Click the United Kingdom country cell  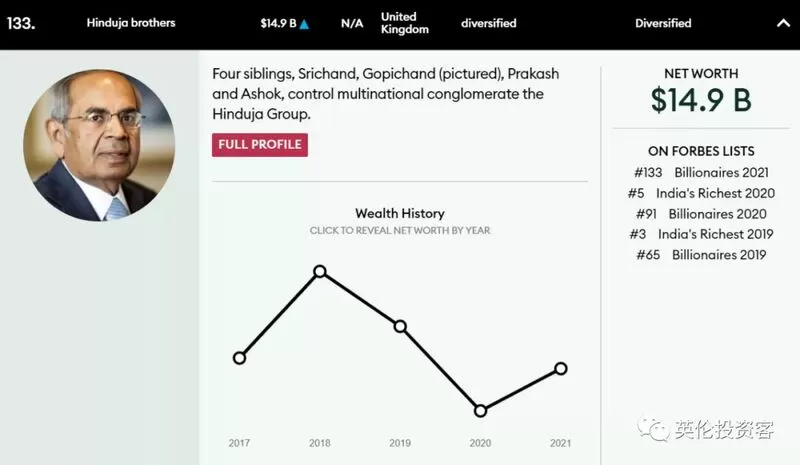[x=405, y=23]
